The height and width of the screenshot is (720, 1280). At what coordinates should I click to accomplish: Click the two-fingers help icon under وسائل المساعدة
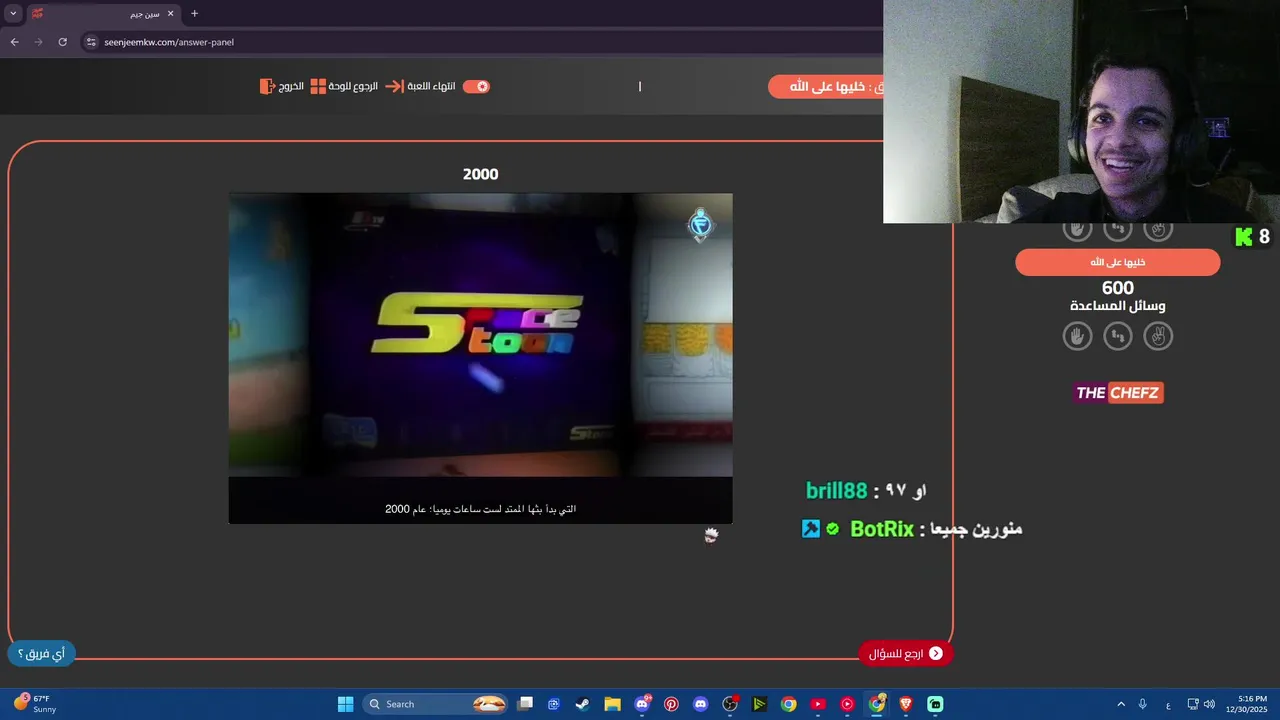1158,336
